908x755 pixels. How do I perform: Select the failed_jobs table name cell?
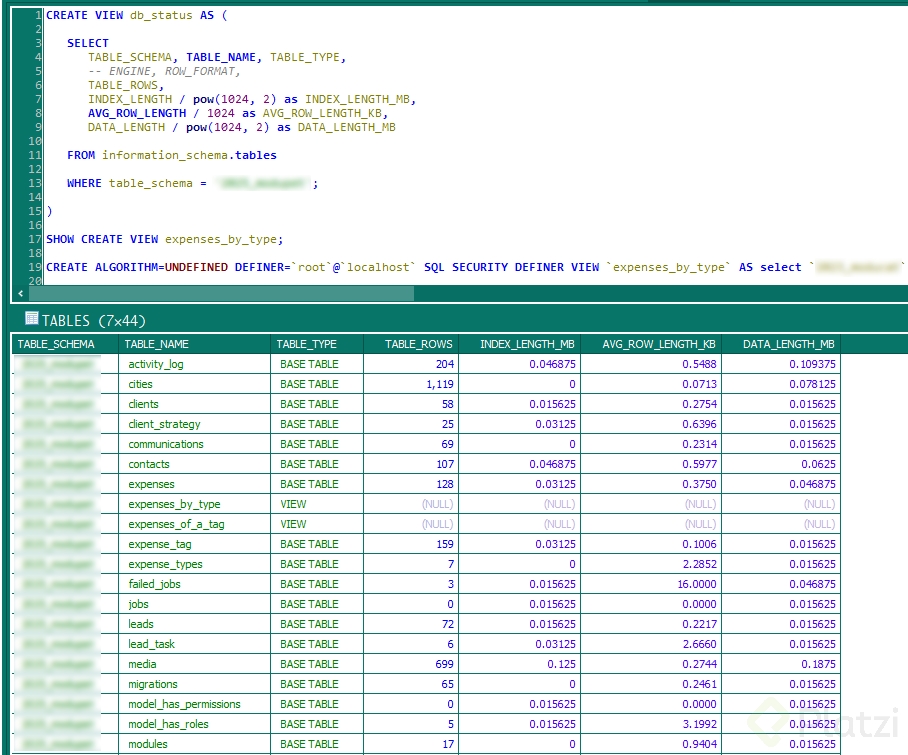194,584
